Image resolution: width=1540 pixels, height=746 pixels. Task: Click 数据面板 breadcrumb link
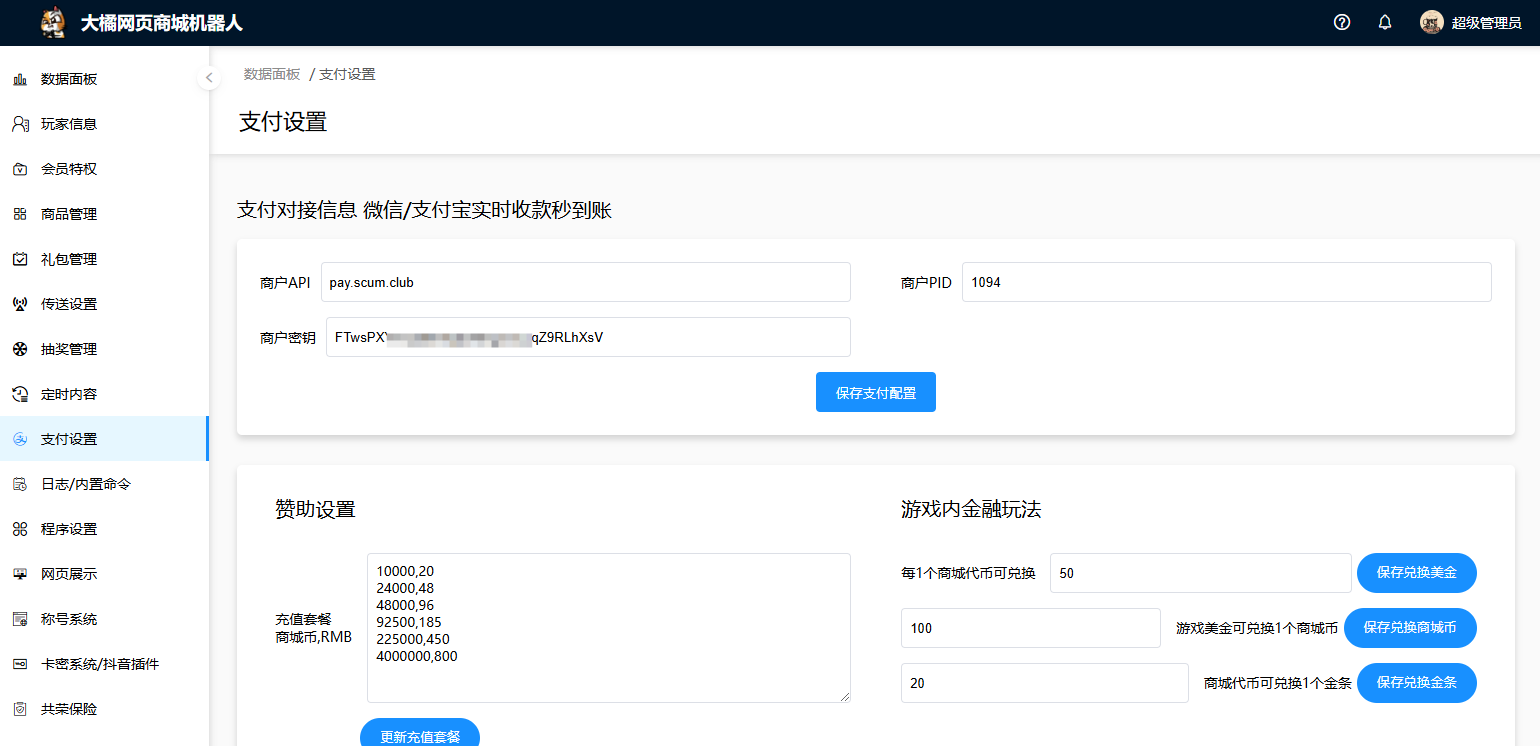(x=272, y=74)
